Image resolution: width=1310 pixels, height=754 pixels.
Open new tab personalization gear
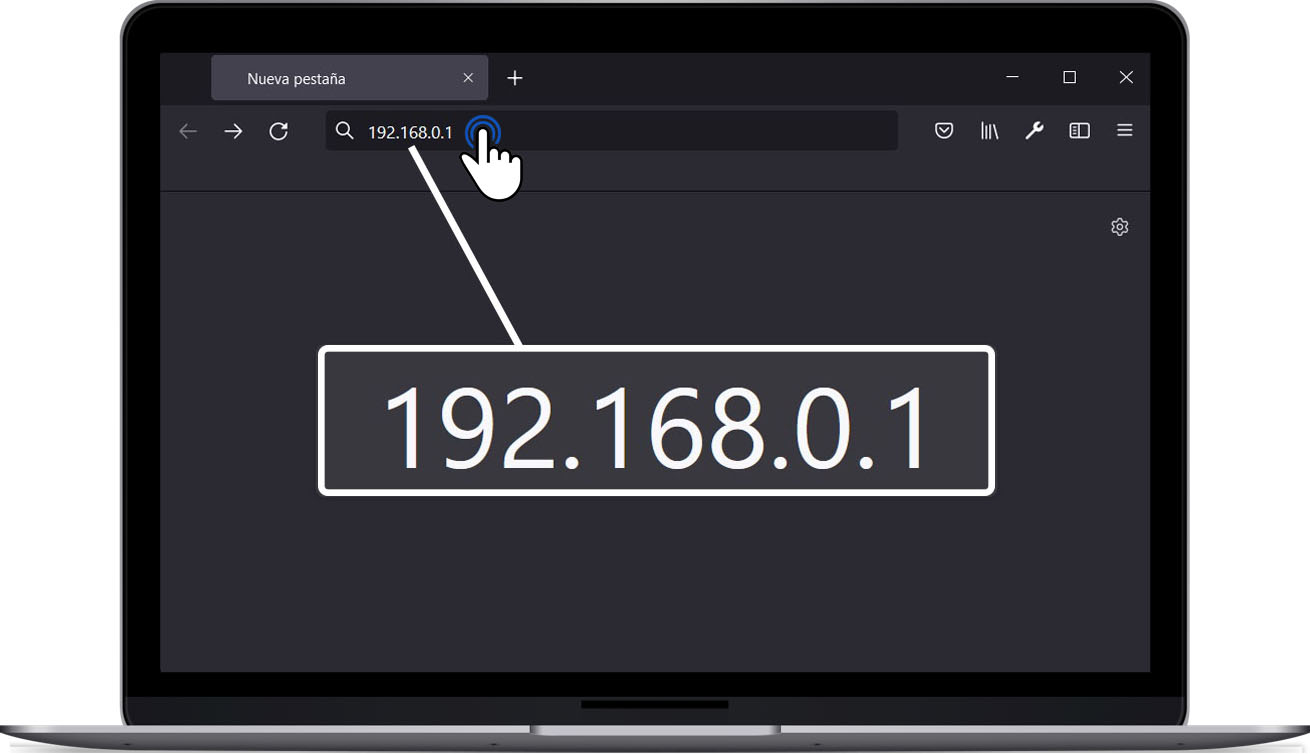pos(1119,227)
